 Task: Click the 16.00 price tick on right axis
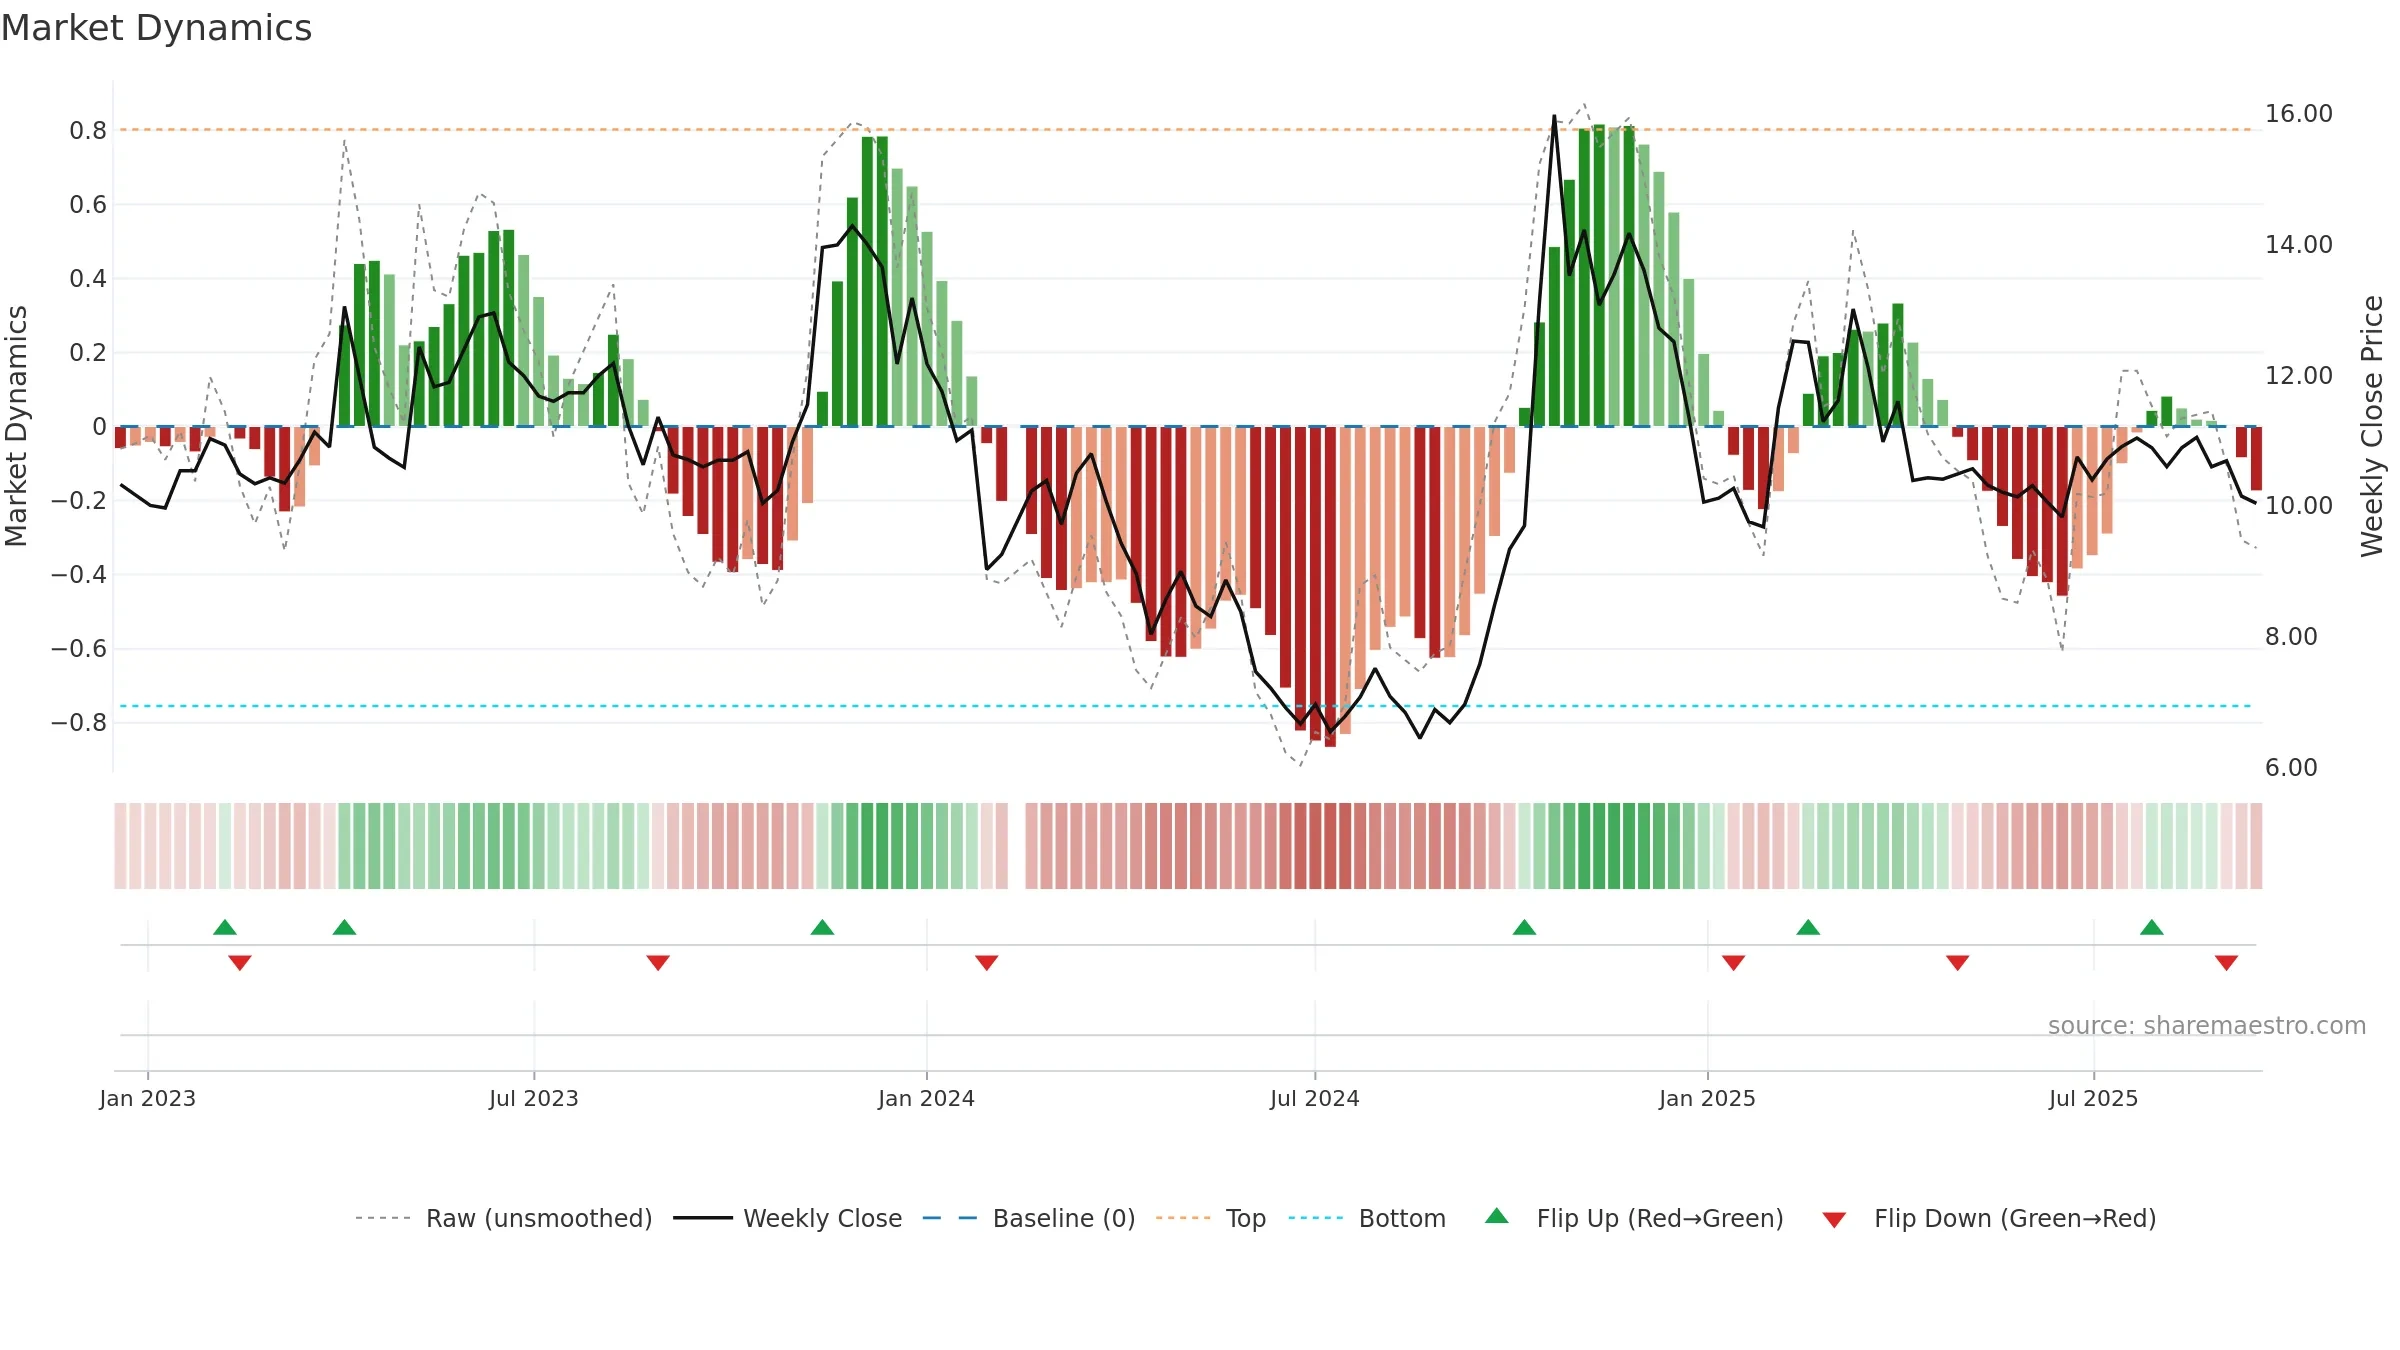(x=2298, y=114)
